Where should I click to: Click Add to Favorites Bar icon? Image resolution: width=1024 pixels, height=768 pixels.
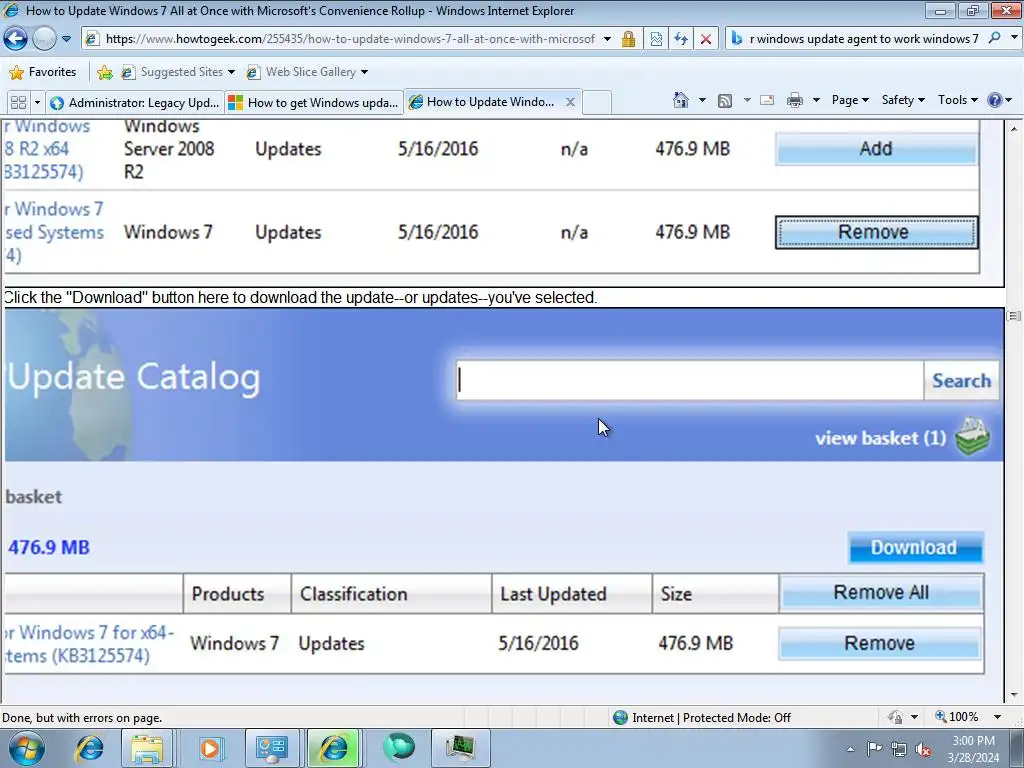coord(104,72)
